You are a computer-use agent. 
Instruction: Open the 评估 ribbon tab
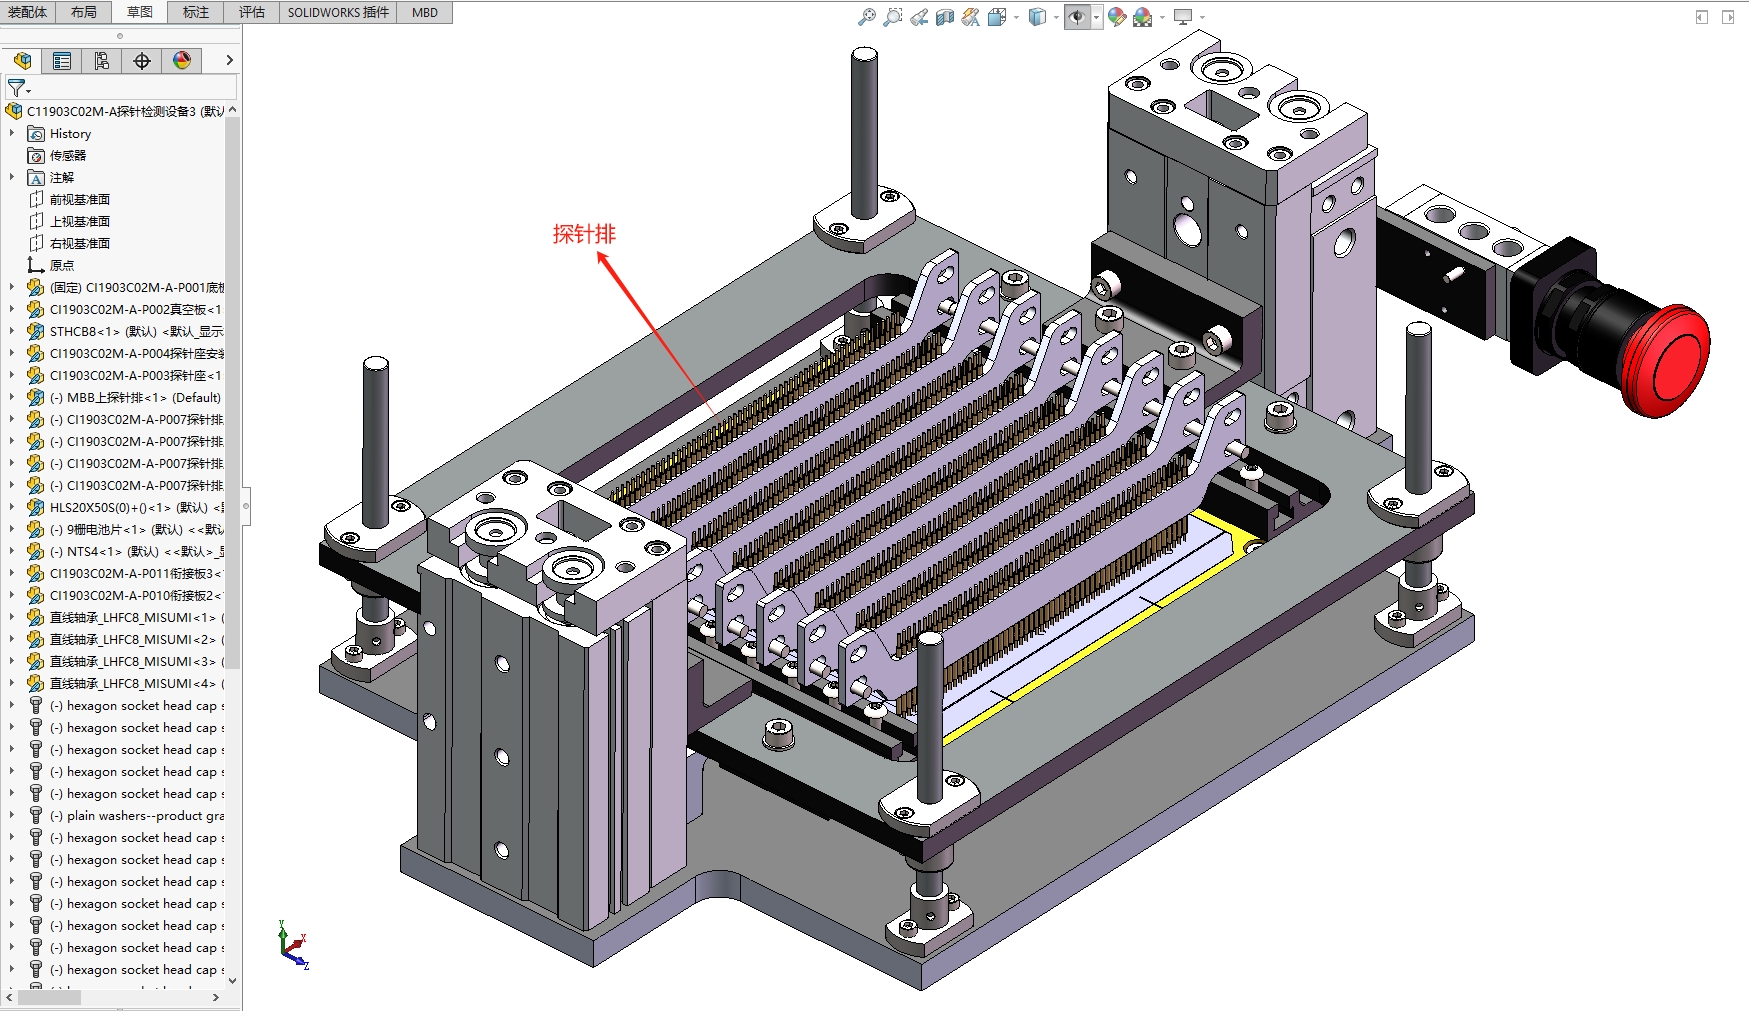[x=252, y=12]
